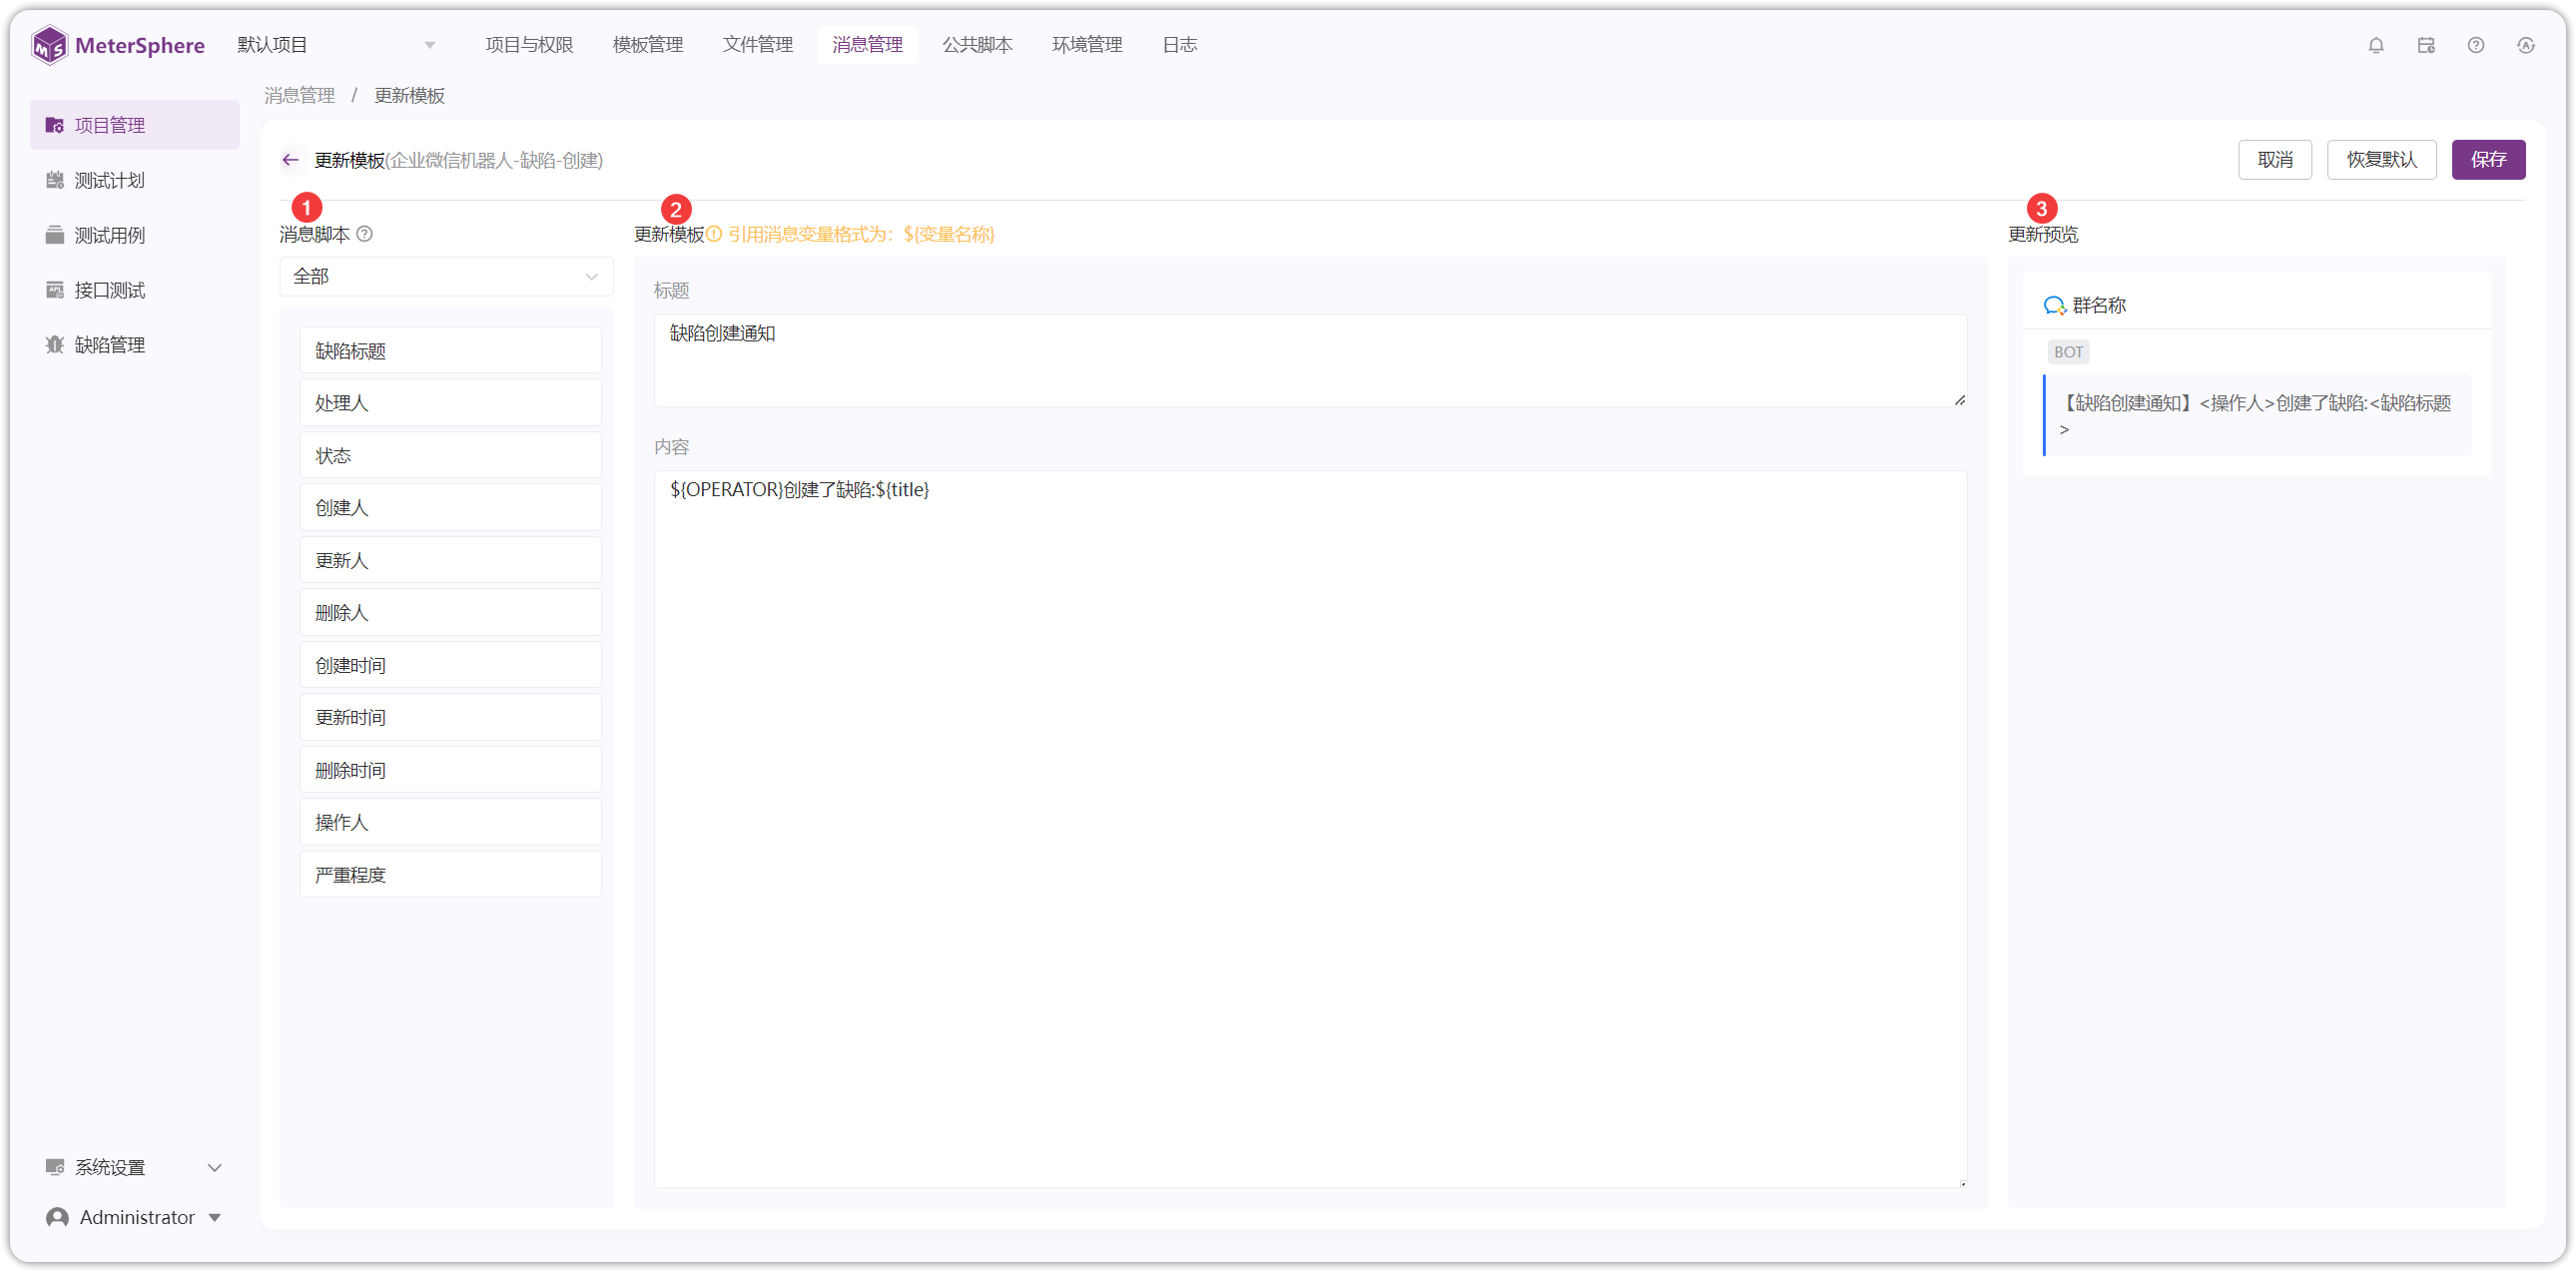Screen dimensions: 2576x1272
Task: Click the 项目管理 sidebar icon
Action: (55, 125)
